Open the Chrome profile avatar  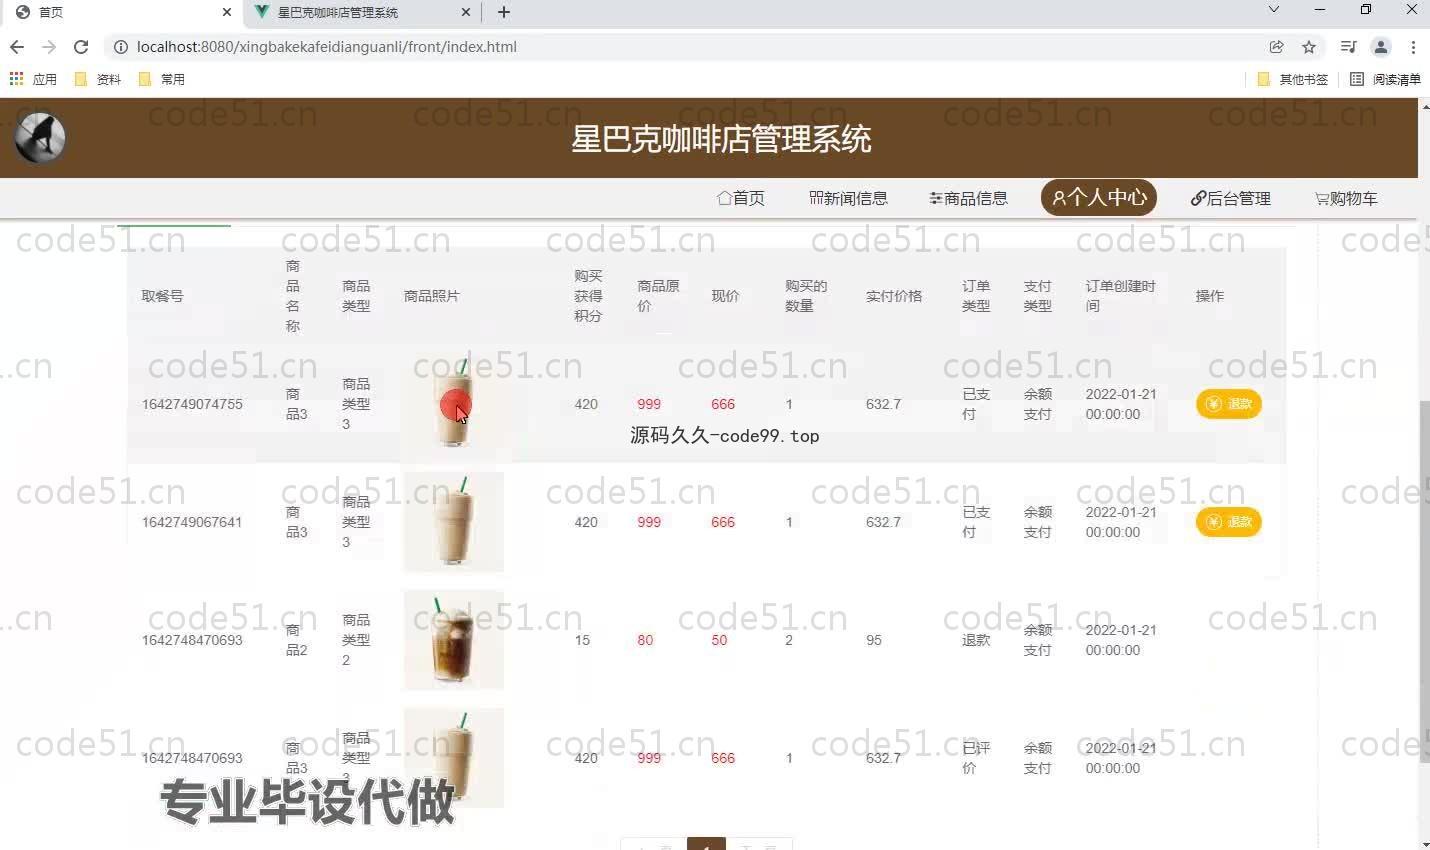1381,47
